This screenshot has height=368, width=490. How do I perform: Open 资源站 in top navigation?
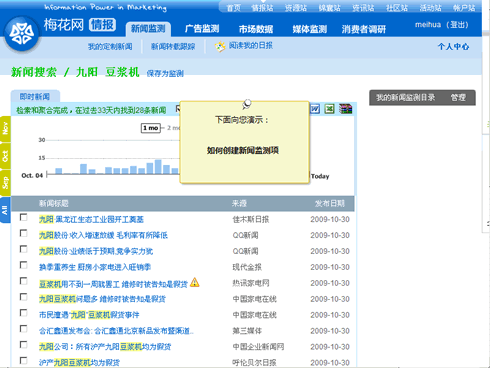(296, 8)
